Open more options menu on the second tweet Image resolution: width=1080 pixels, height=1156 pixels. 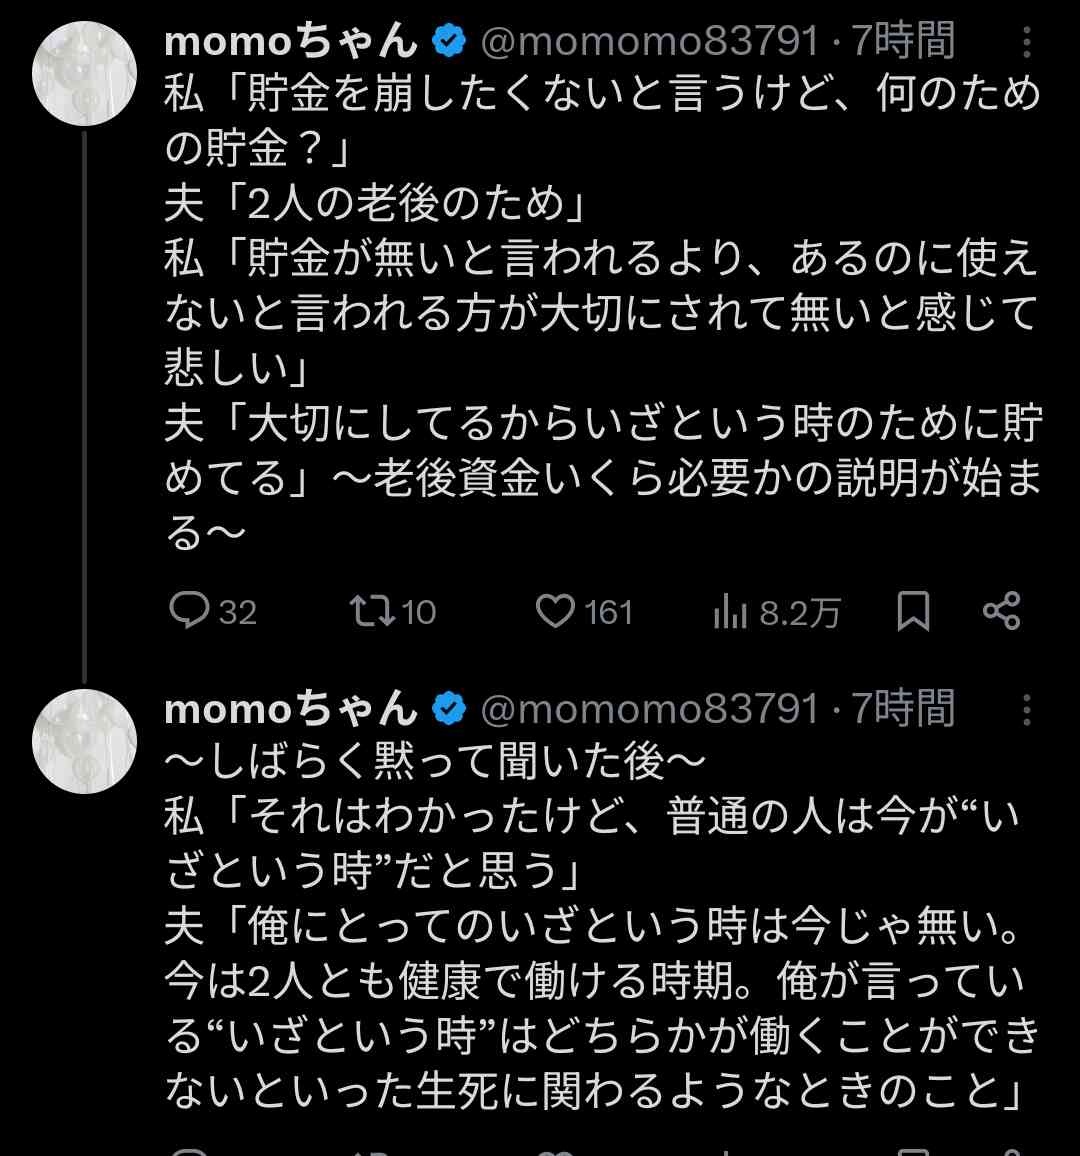pyautogui.click(x=1027, y=711)
